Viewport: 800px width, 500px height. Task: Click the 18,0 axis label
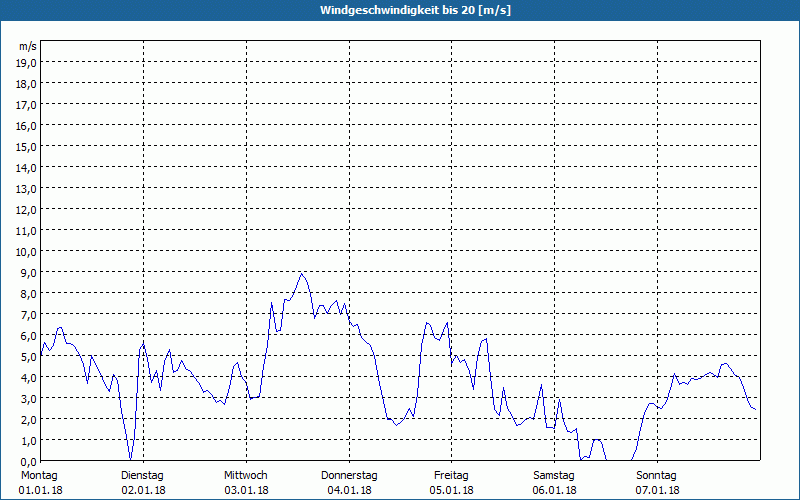click(x=26, y=84)
